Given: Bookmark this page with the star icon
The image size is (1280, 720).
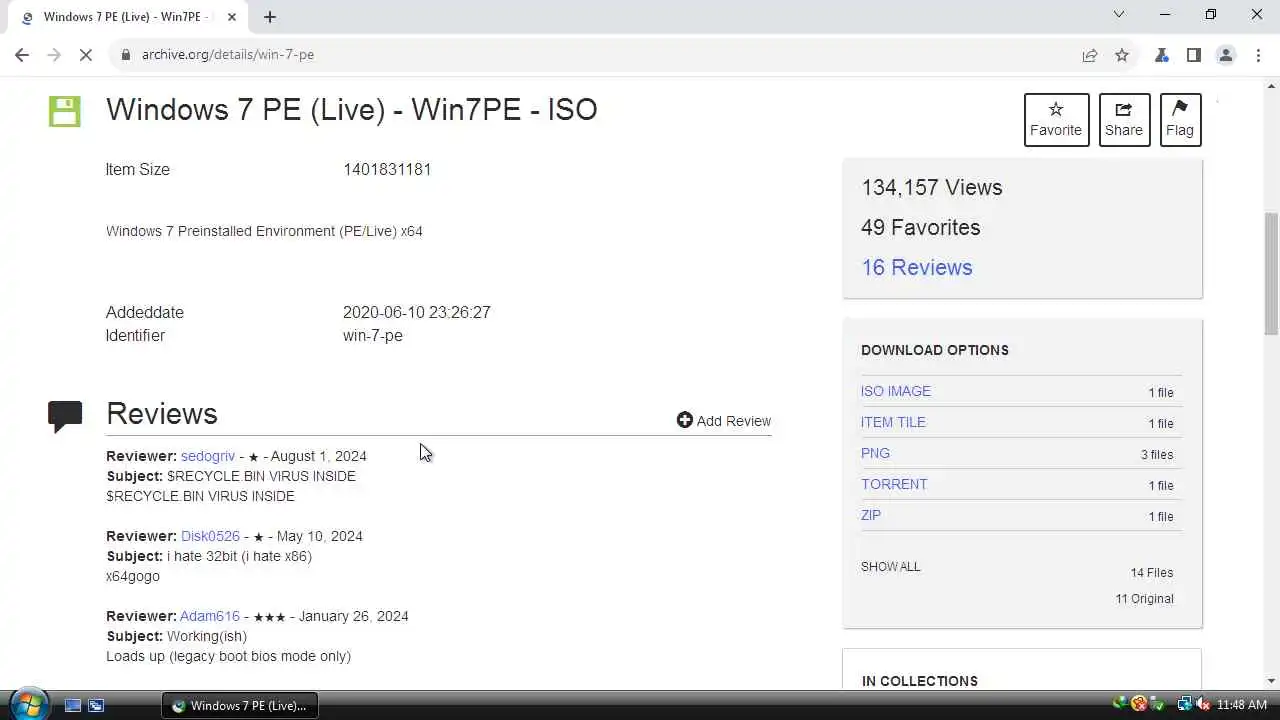Looking at the screenshot, I should click(x=1122, y=55).
